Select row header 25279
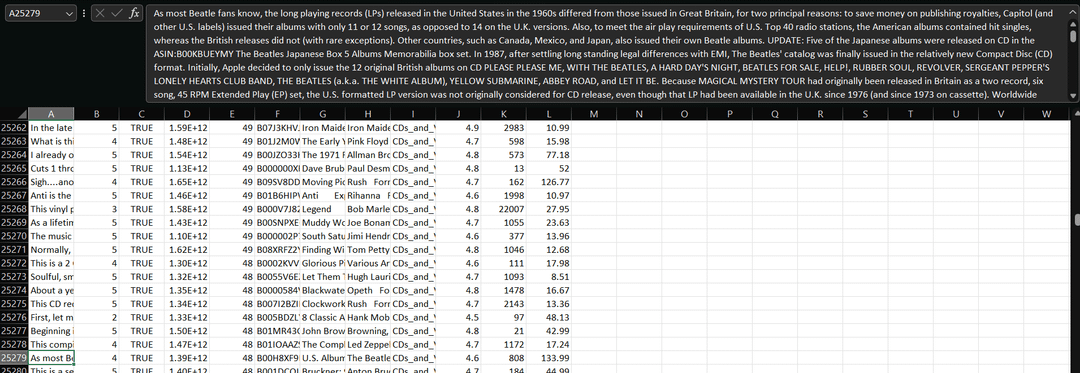The image size is (1080, 373). [x=14, y=358]
